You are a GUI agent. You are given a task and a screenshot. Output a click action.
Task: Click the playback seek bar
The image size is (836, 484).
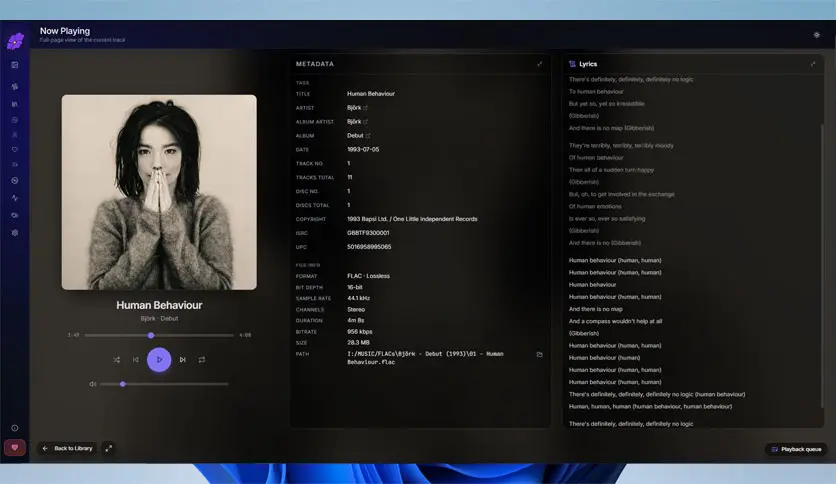[x=159, y=335]
